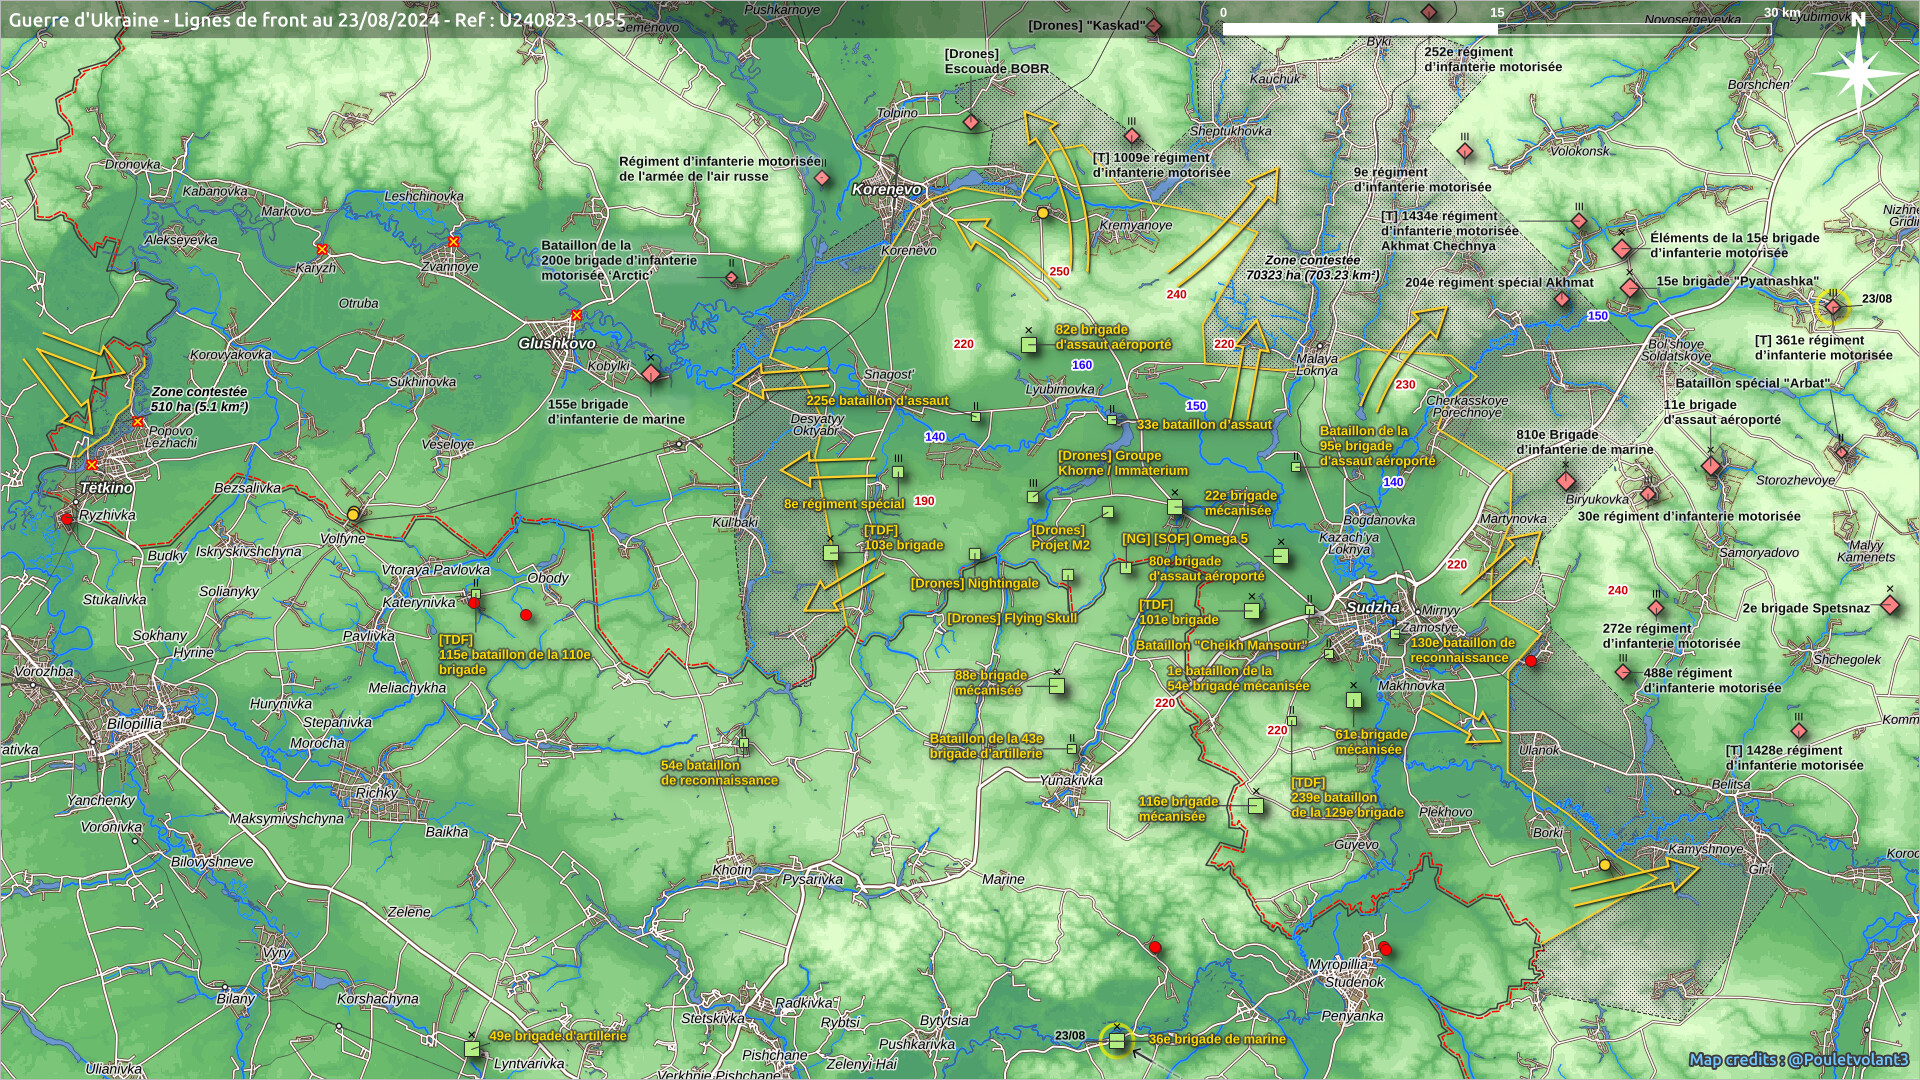Click the map title reference header

(317, 19)
